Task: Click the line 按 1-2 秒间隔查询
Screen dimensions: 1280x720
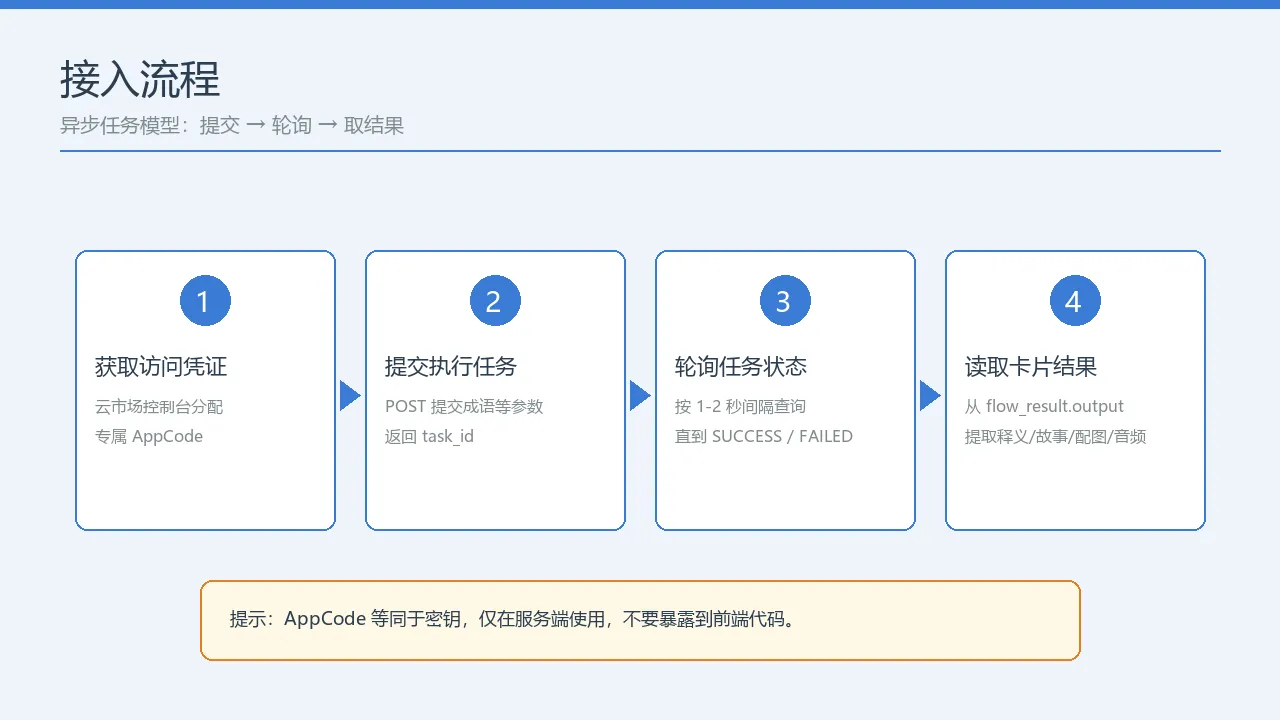Action: [x=740, y=406]
